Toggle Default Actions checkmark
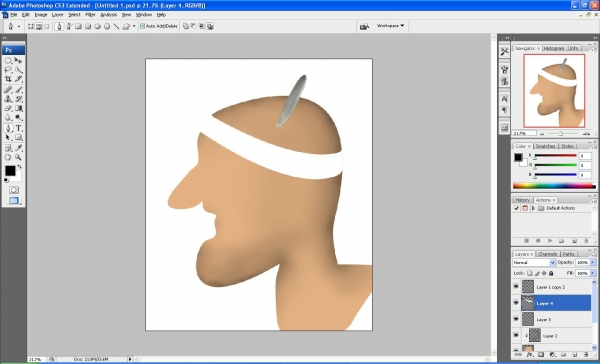The height and width of the screenshot is (364, 600). click(517, 208)
